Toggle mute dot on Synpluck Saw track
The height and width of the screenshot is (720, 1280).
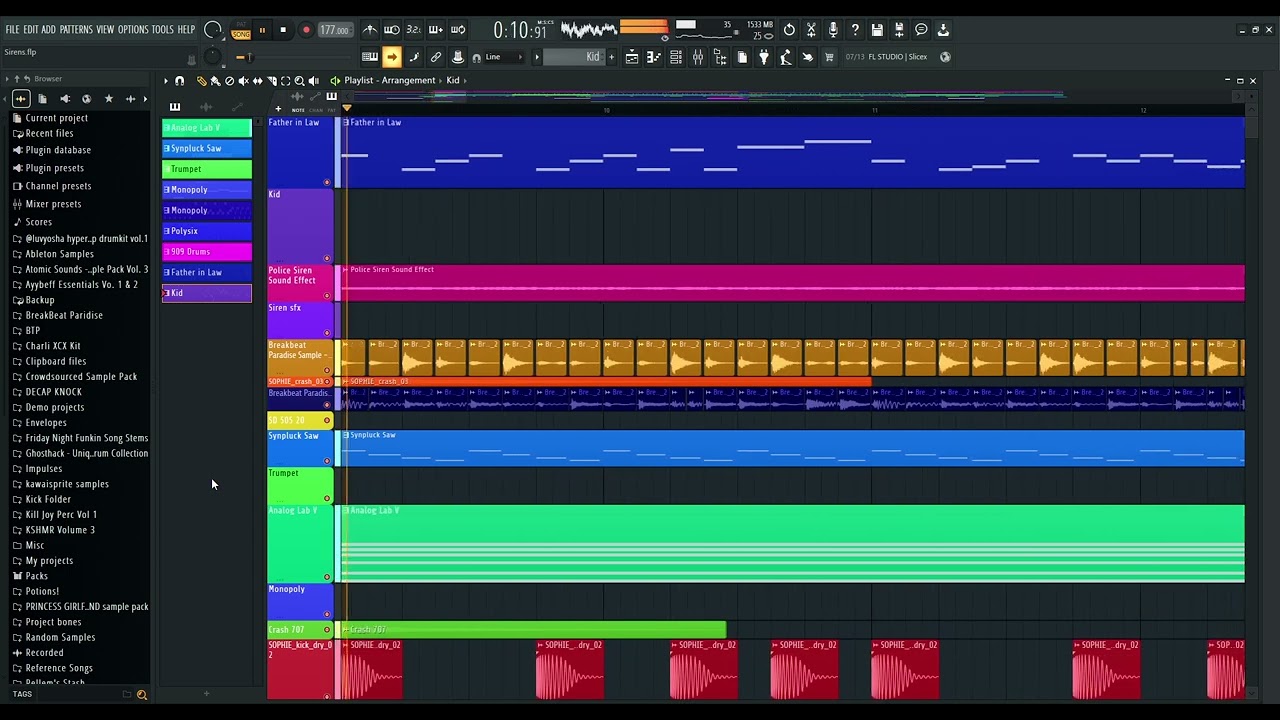(326, 461)
